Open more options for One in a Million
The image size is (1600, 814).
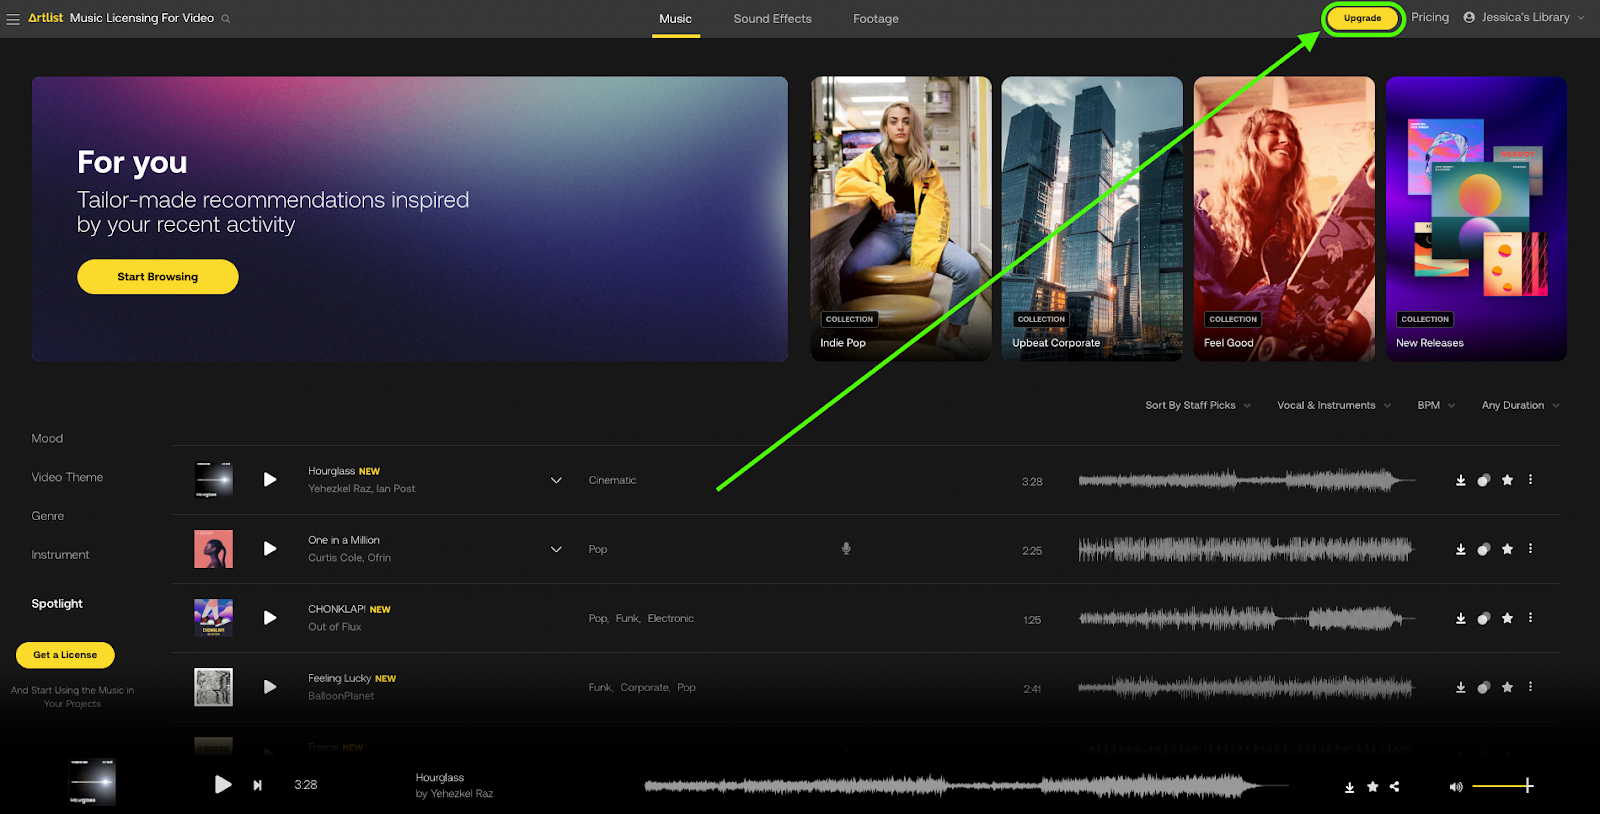pyautogui.click(x=1530, y=549)
